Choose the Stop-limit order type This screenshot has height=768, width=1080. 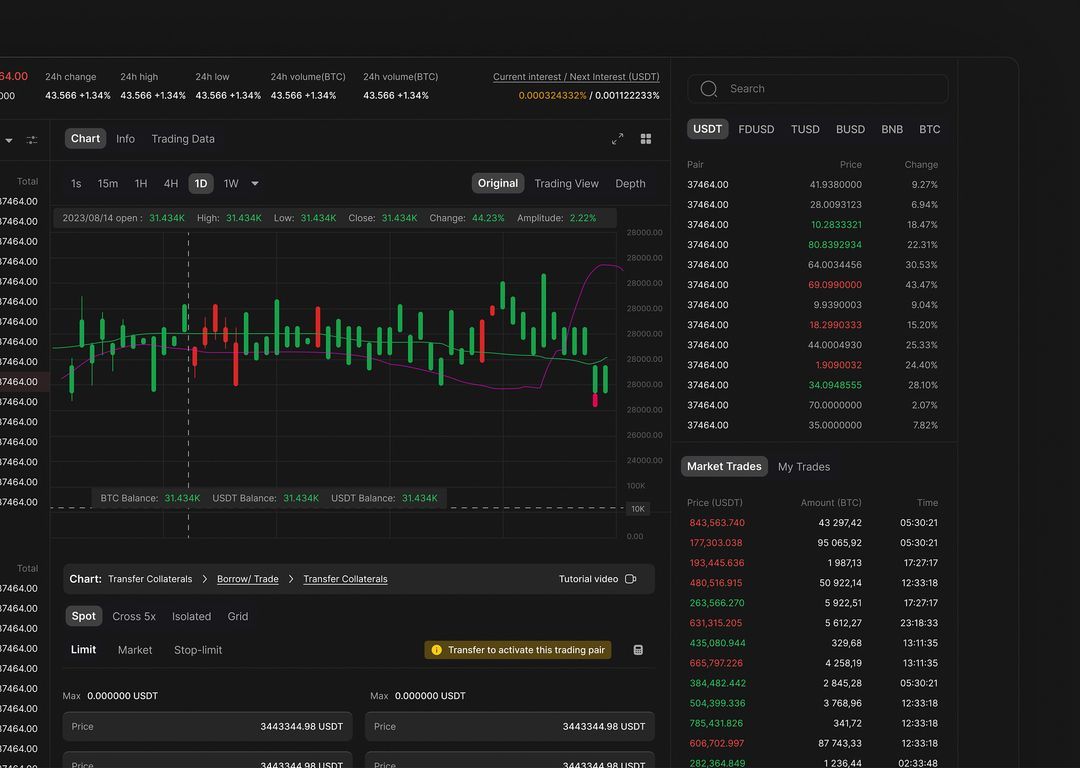pyautogui.click(x=198, y=650)
